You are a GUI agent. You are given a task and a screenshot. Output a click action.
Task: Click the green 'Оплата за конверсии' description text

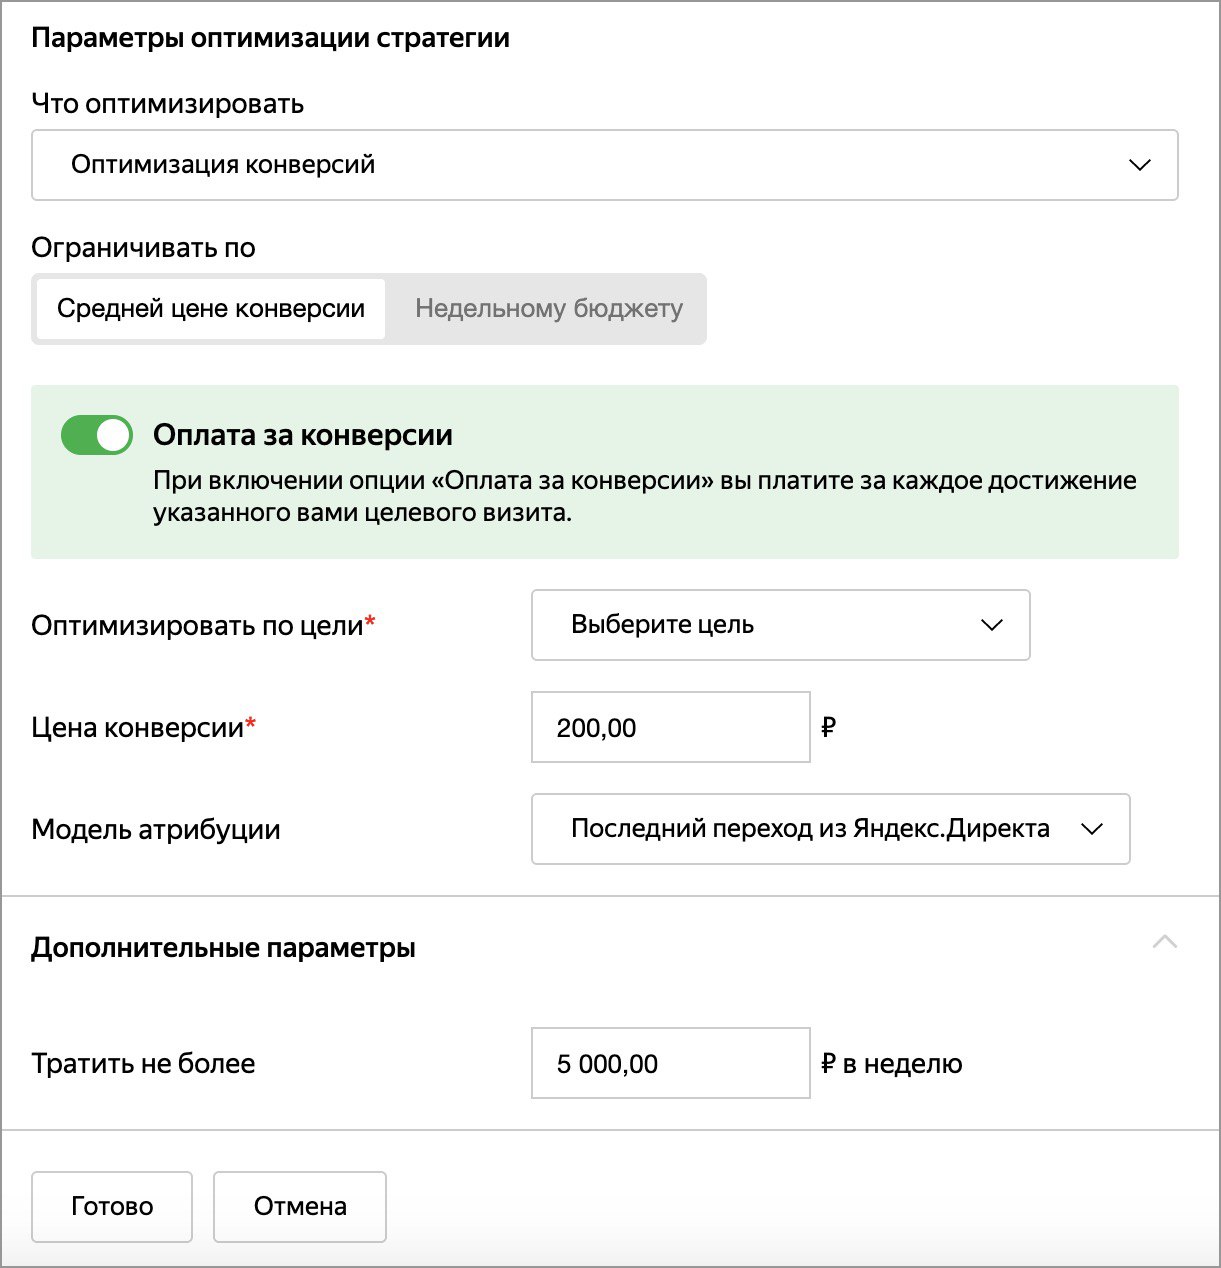[644, 497]
